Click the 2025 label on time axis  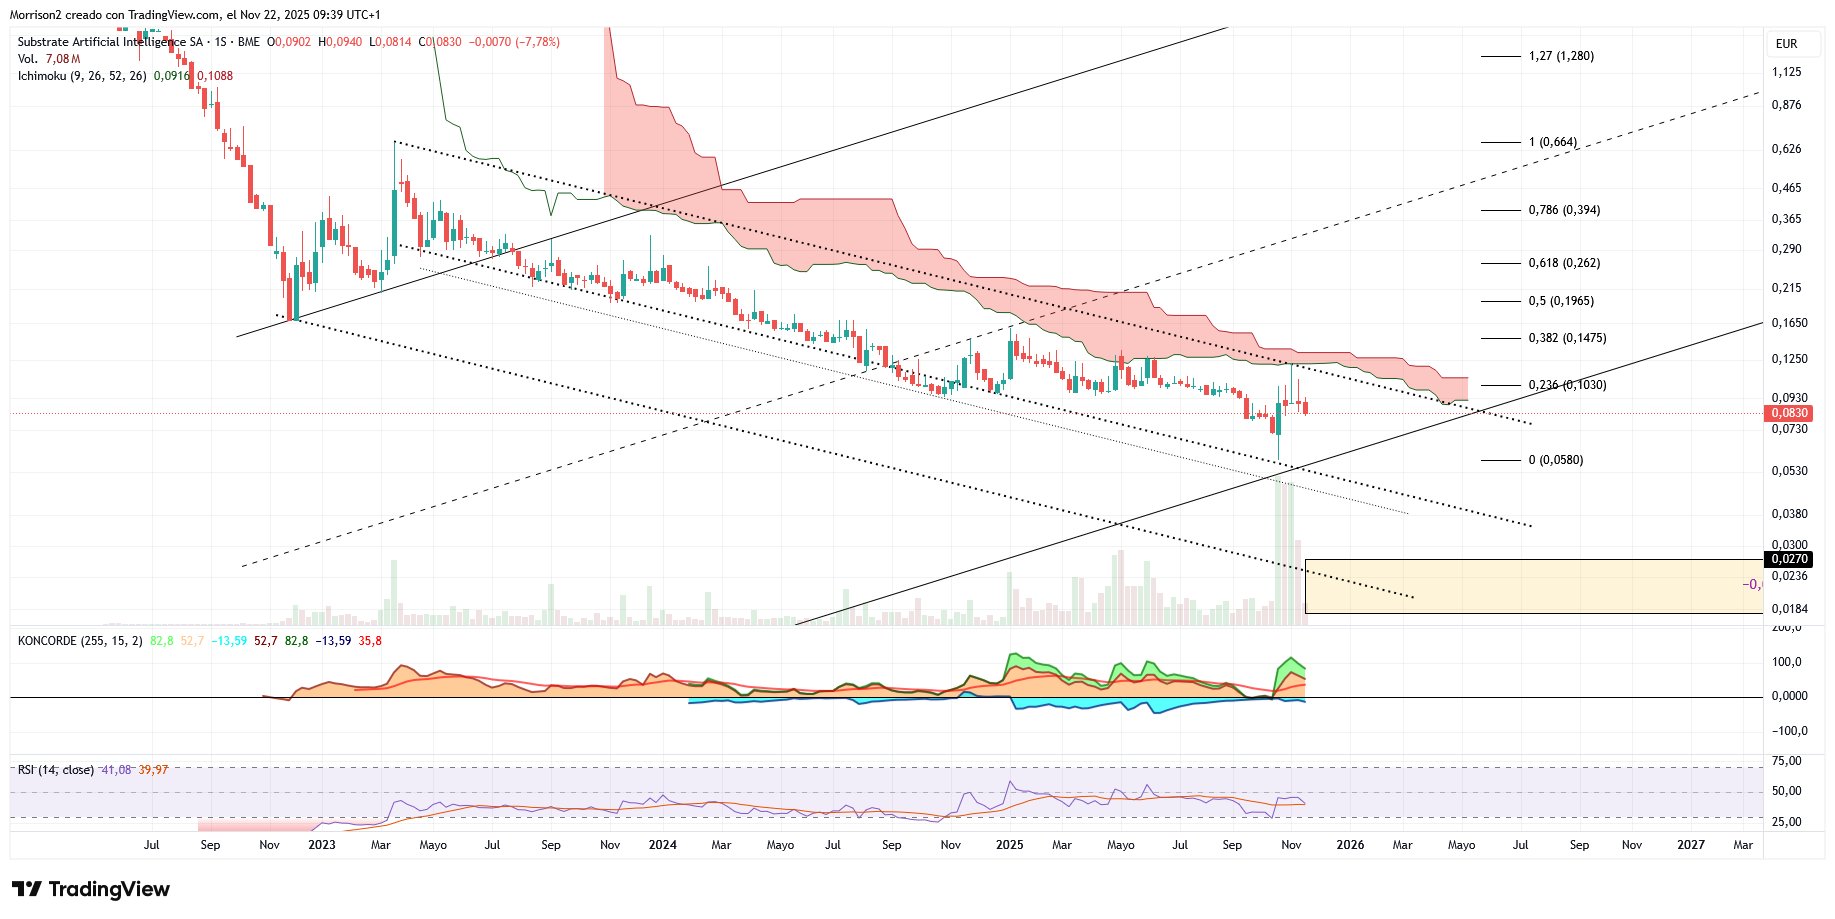tap(1010, 845)
